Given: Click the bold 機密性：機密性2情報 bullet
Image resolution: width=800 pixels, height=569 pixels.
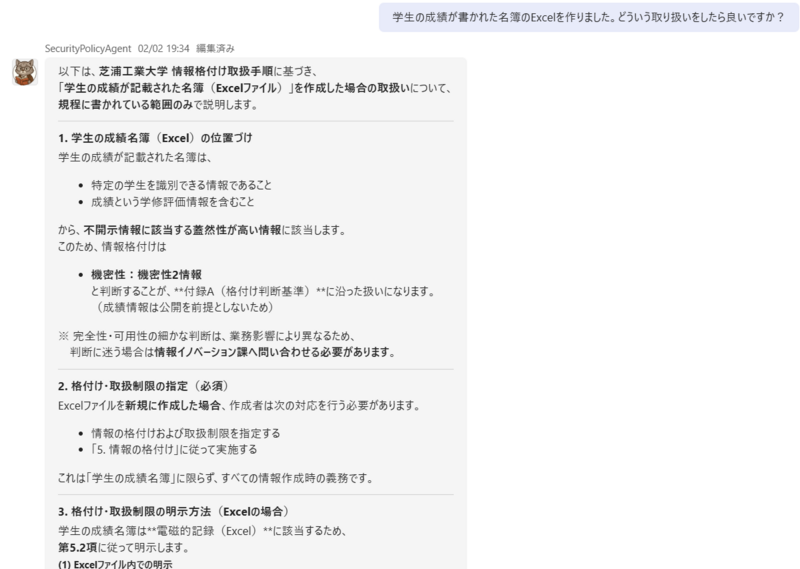Looking at the screenshot, I should pos(146,274).
